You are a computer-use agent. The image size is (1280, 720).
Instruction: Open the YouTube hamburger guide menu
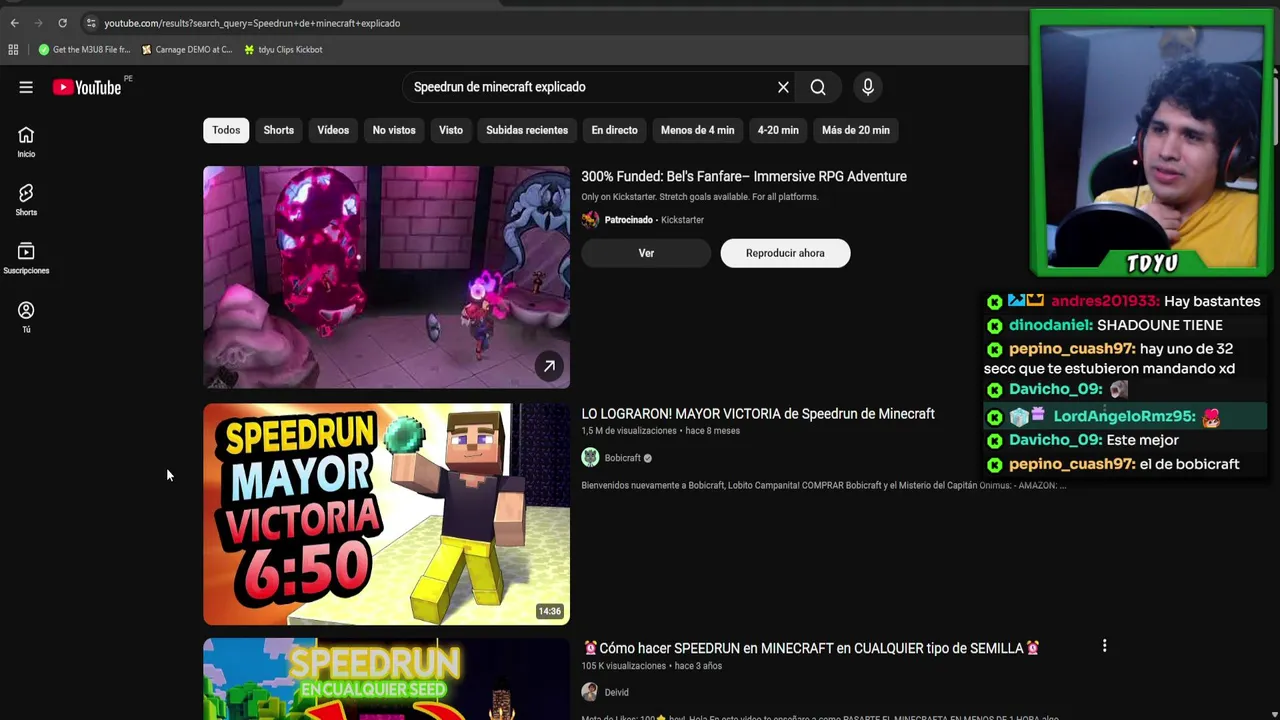(26, 87)
